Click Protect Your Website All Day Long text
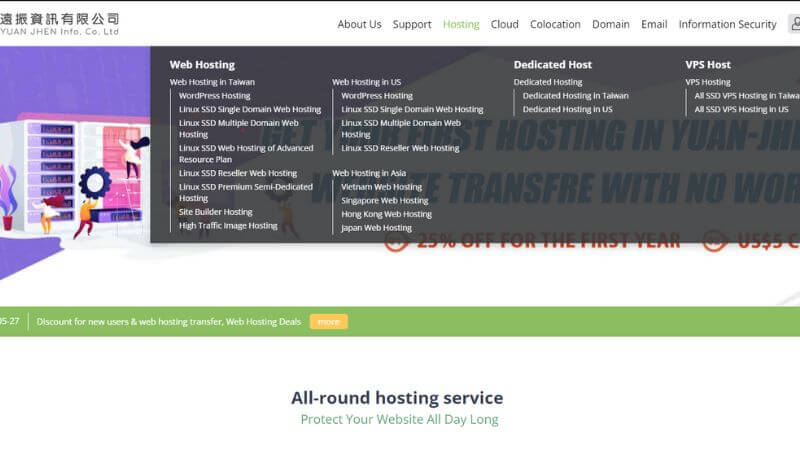 (x=399, y=419)
